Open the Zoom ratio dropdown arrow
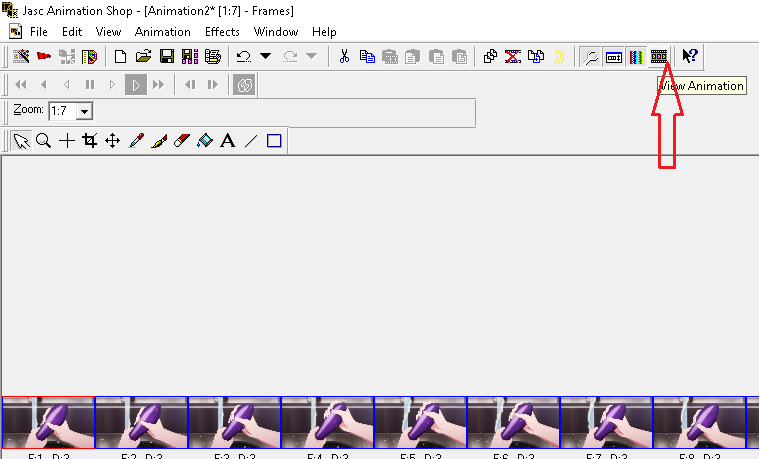Image resolution: width=759 pixels, height=459 pixels. [x=84, y=111]
